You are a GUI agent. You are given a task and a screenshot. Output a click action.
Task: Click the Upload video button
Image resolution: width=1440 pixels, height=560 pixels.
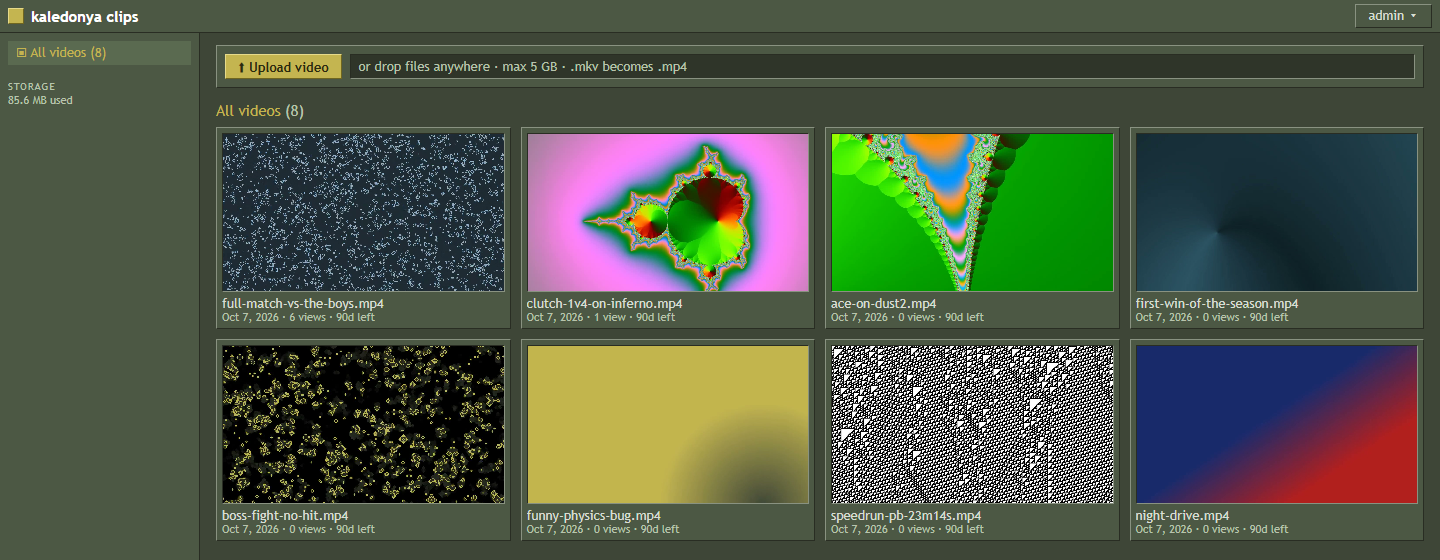[283, 67]
